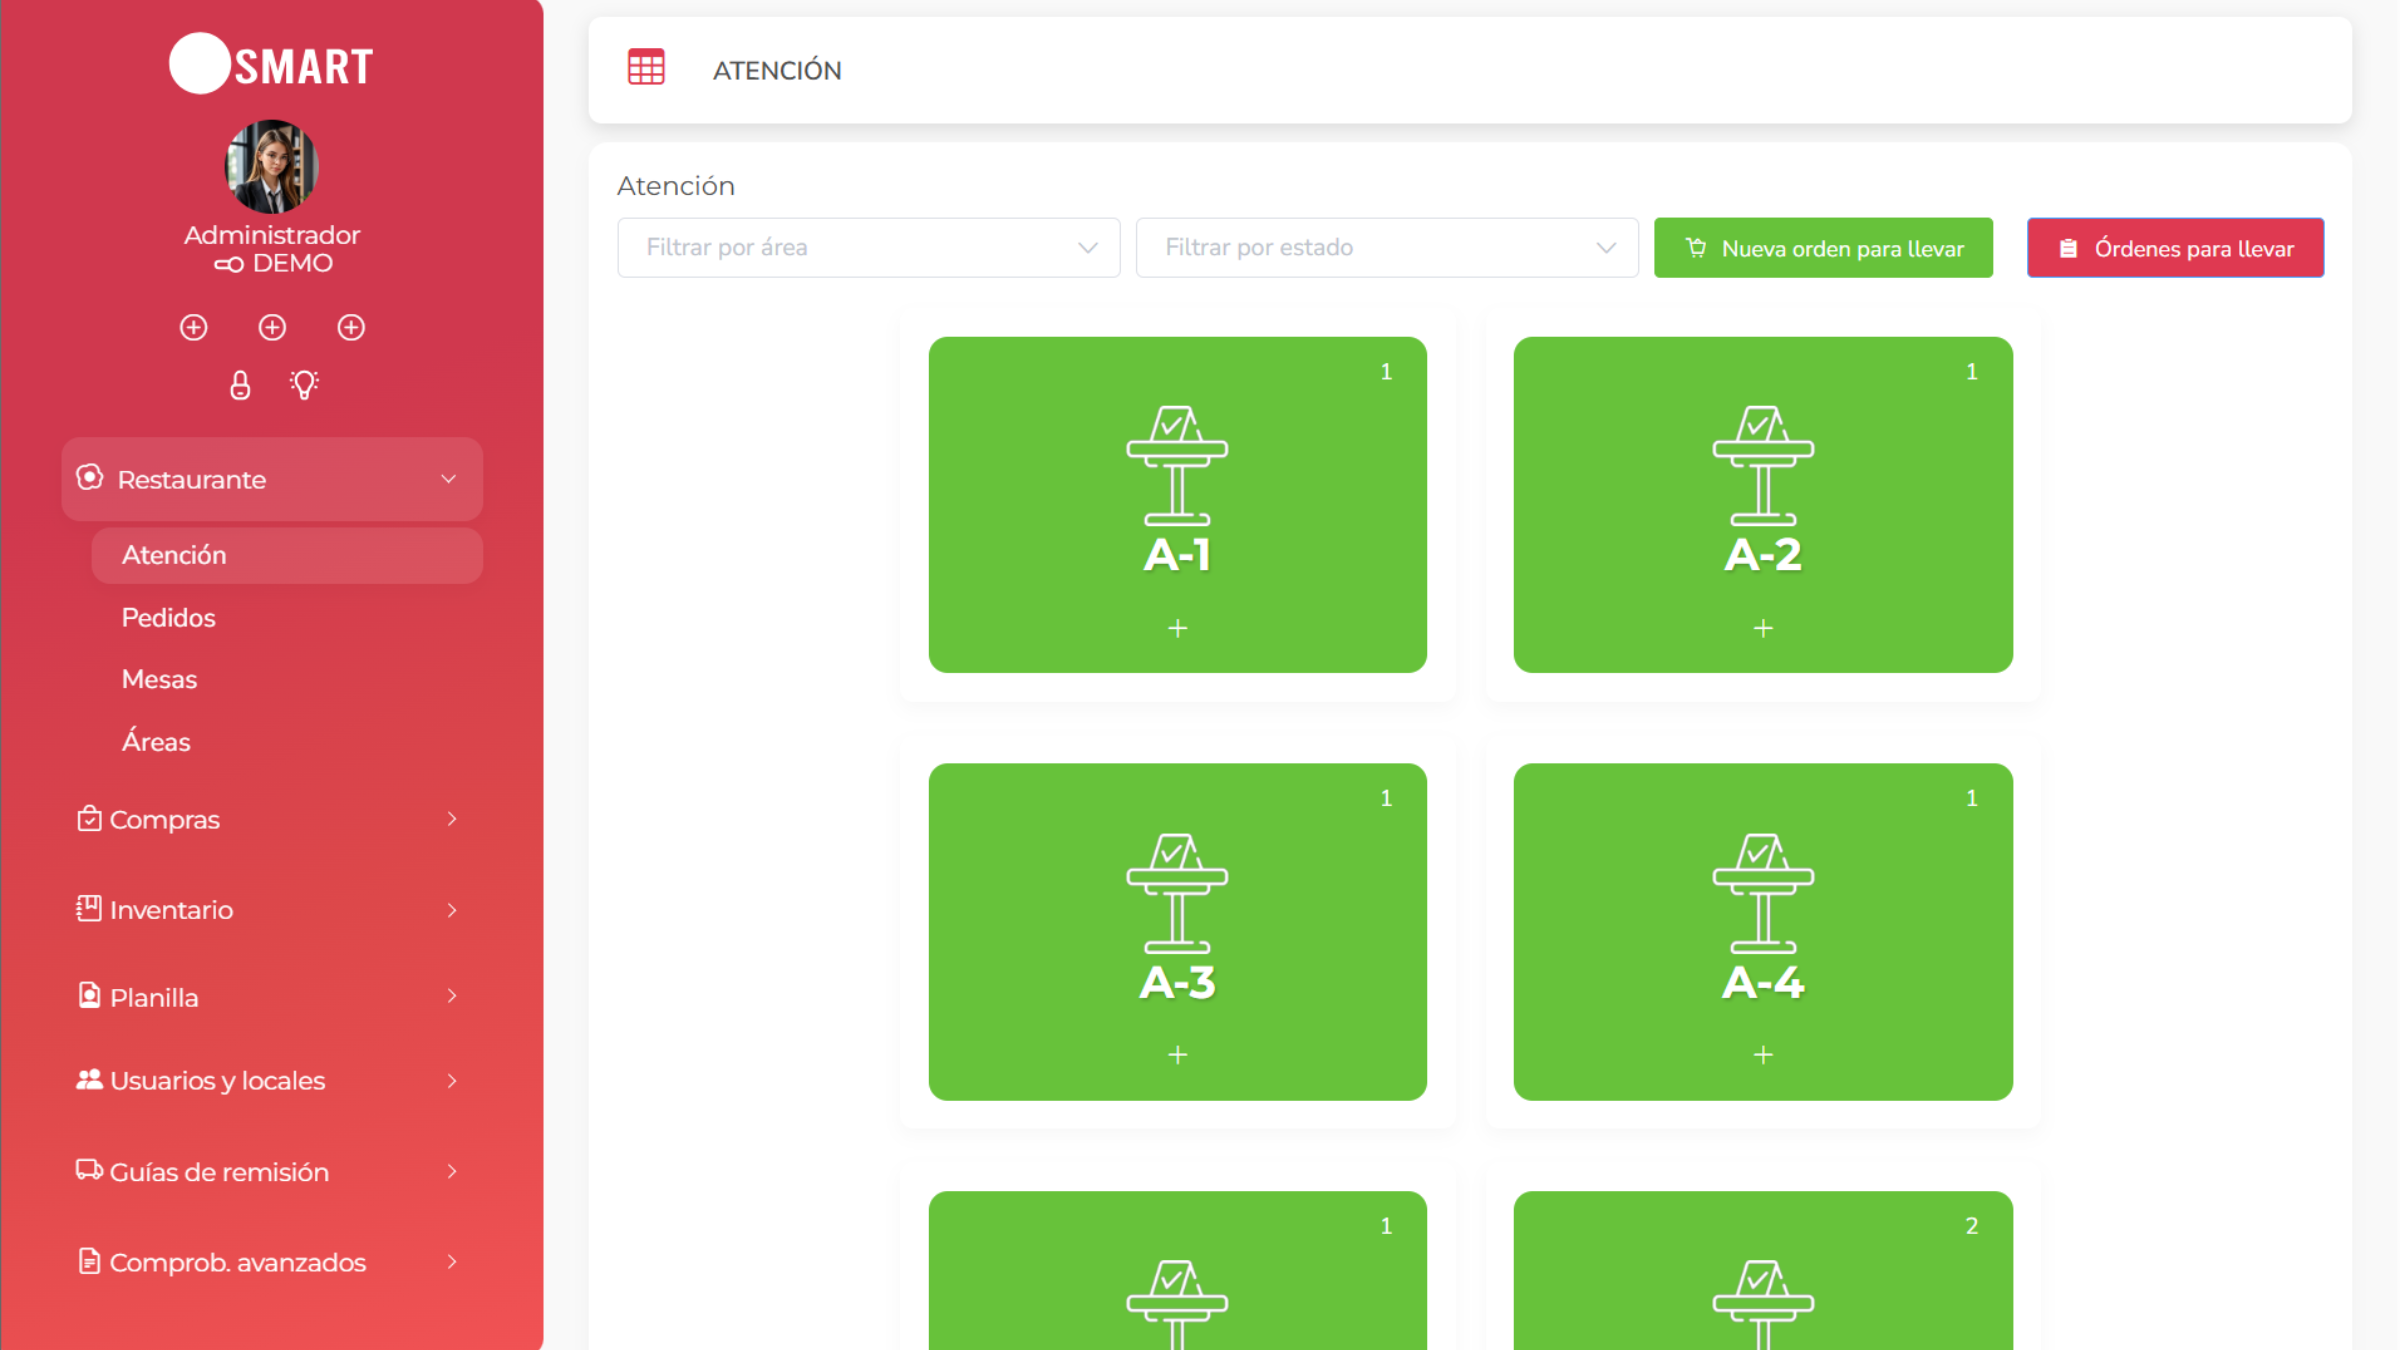Open the Filtrar por estado dropdown
The height and width of the screenshot is (1350, 2400).
point(1387,248)
